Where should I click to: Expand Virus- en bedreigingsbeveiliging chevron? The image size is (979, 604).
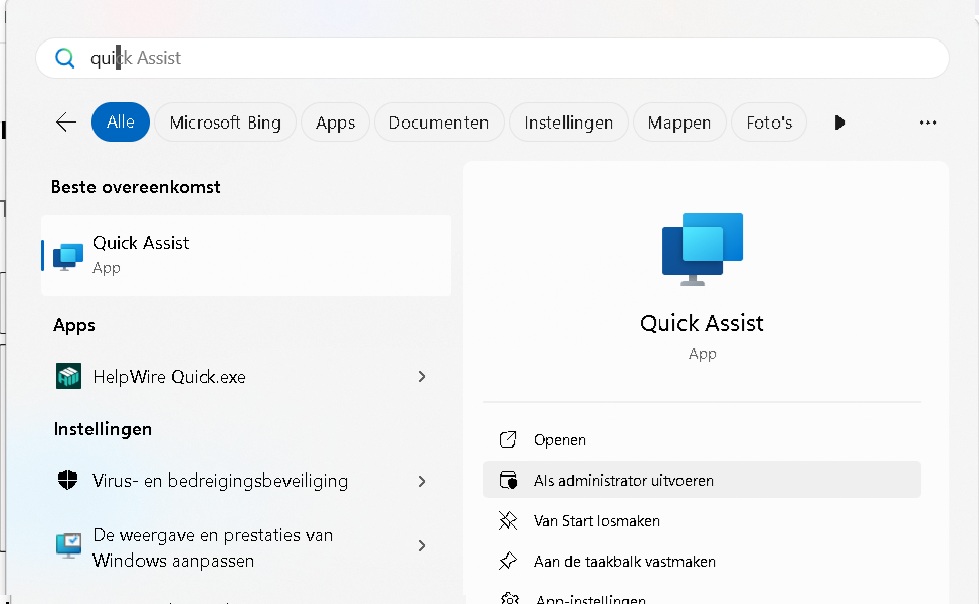point(422,482)
